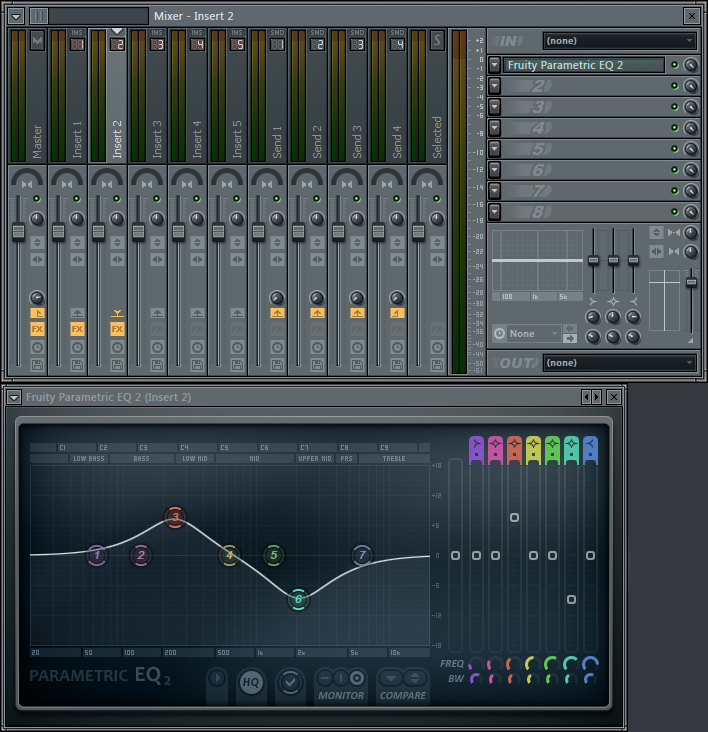The width and height of the screenshot is (708, 732).
Task: Toggle effect slot 8 enable LED
Action: [x=674, y=212]
